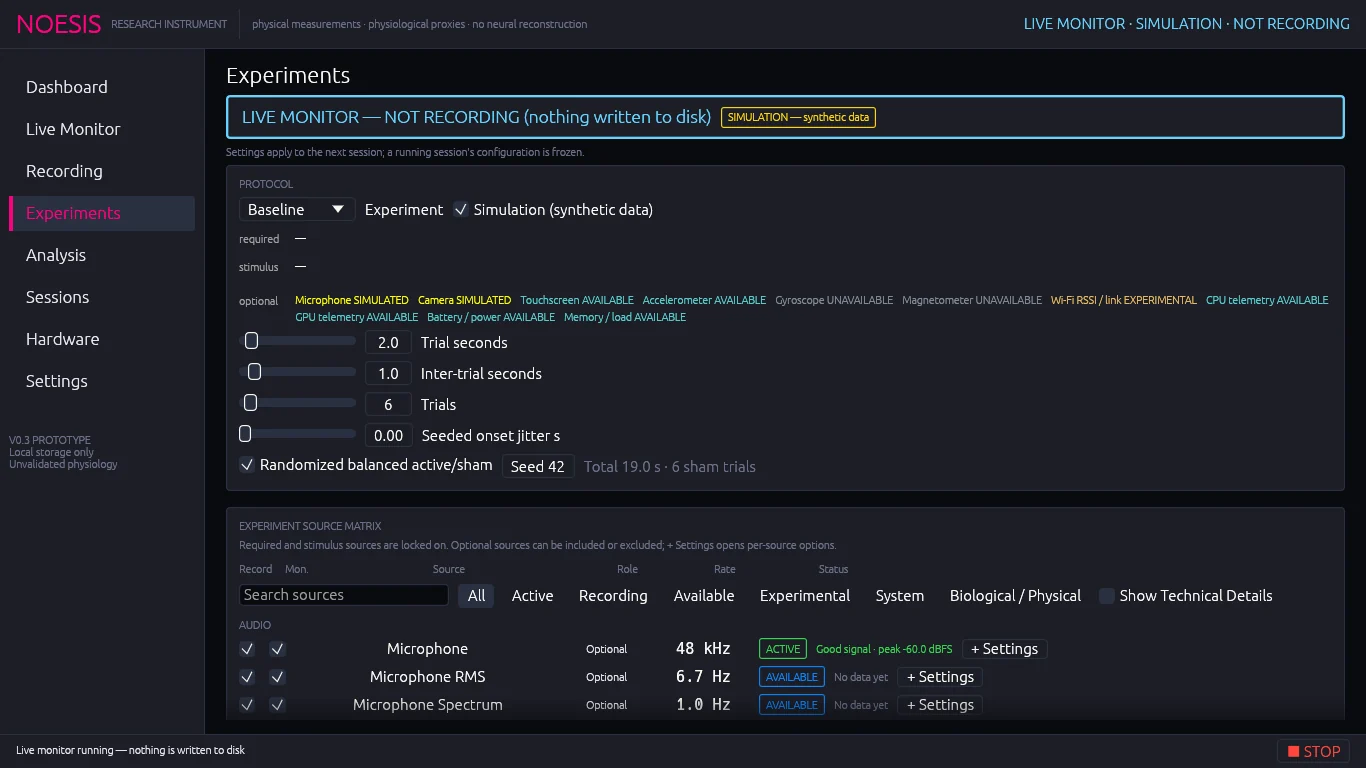Adjust the Trial seconds slider

297,341
